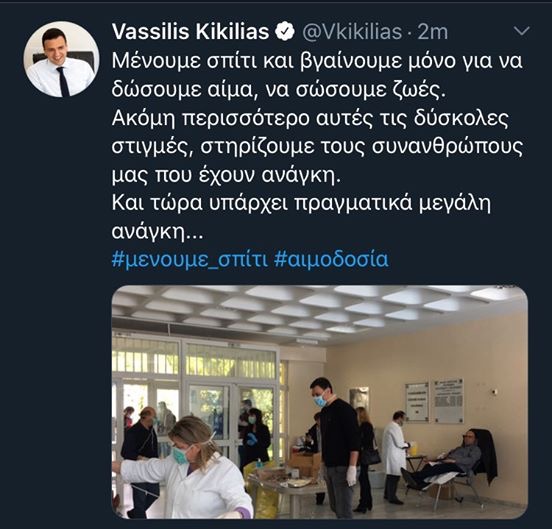Click the blood donor reclining on the chair

[447, 459]
